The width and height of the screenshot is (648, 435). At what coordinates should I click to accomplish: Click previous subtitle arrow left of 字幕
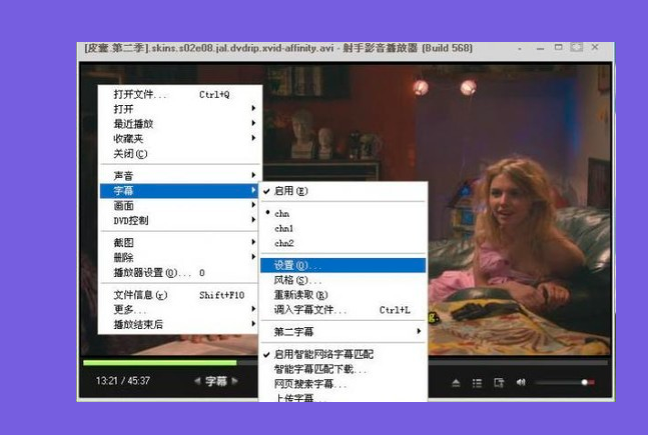coord(197,381)
